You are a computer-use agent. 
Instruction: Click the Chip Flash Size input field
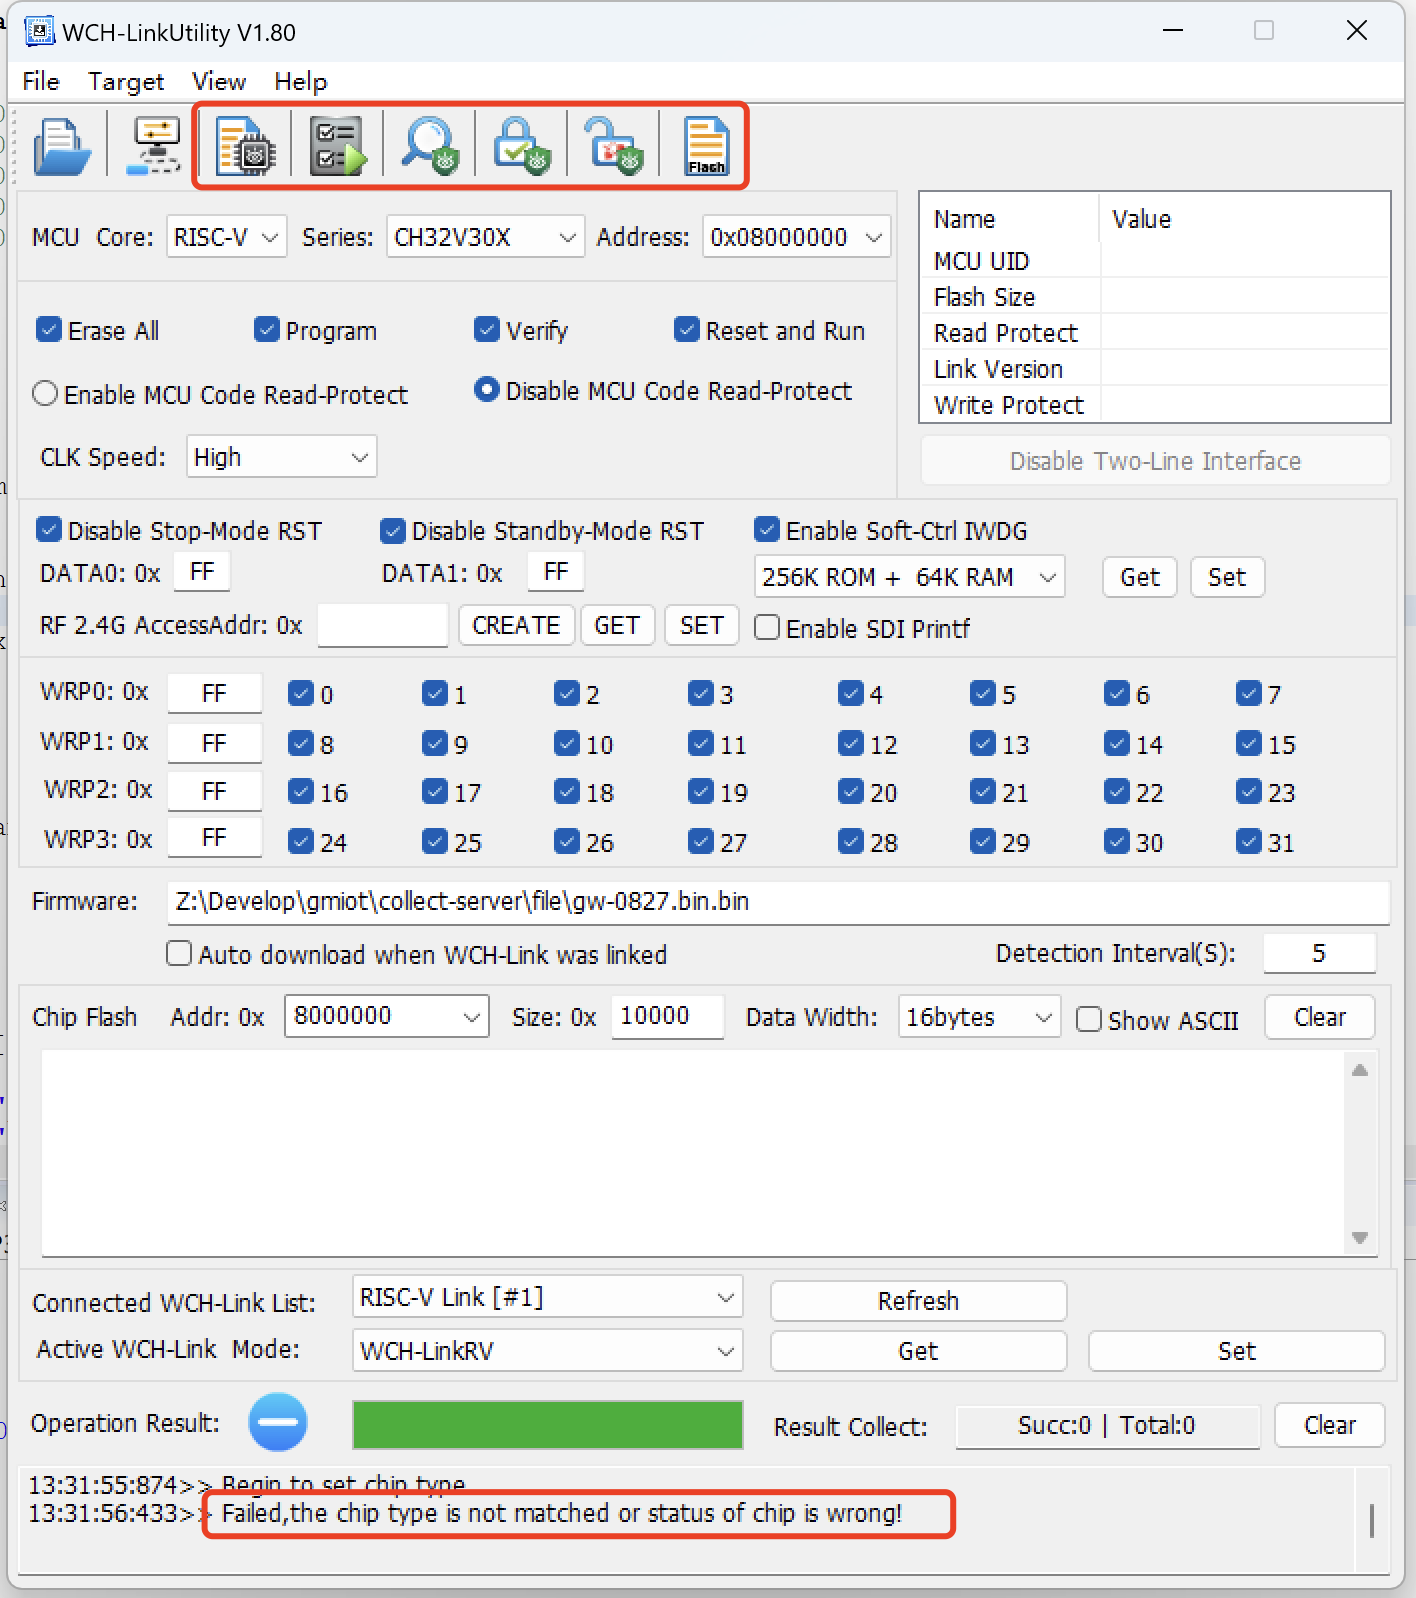[666, 1017]
